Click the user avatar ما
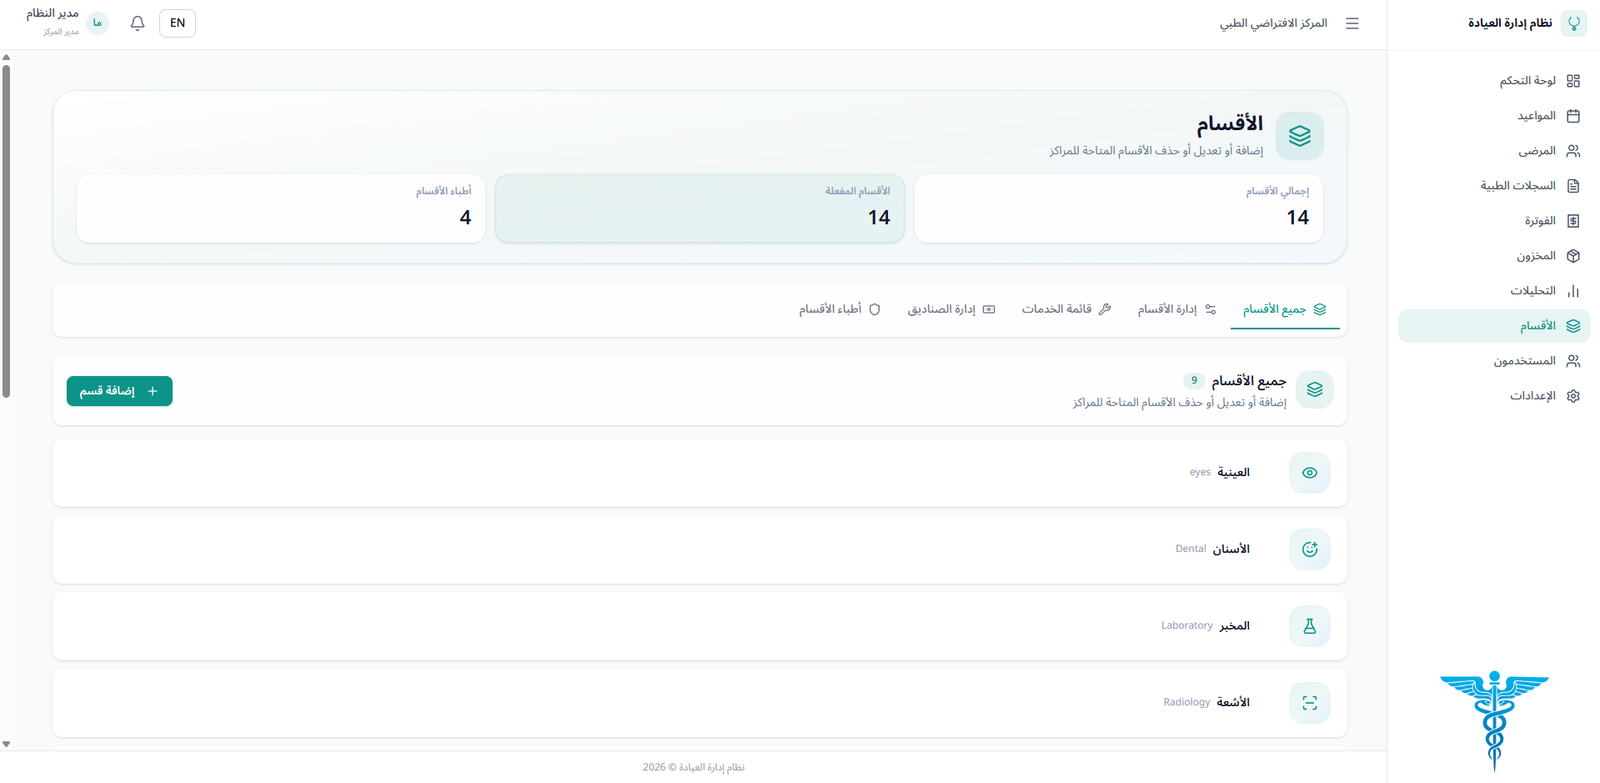1600x783 pixels. click(x=97, y=23)
